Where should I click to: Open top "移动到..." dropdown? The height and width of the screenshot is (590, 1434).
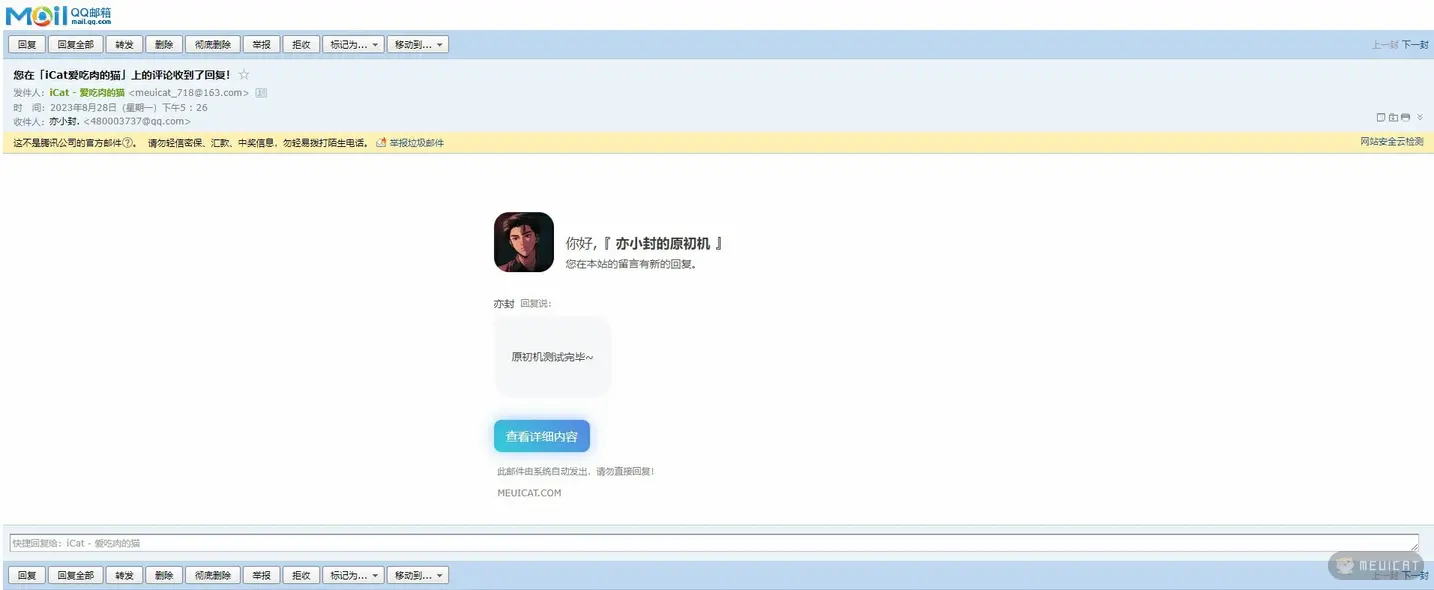[x=417, y=45]
